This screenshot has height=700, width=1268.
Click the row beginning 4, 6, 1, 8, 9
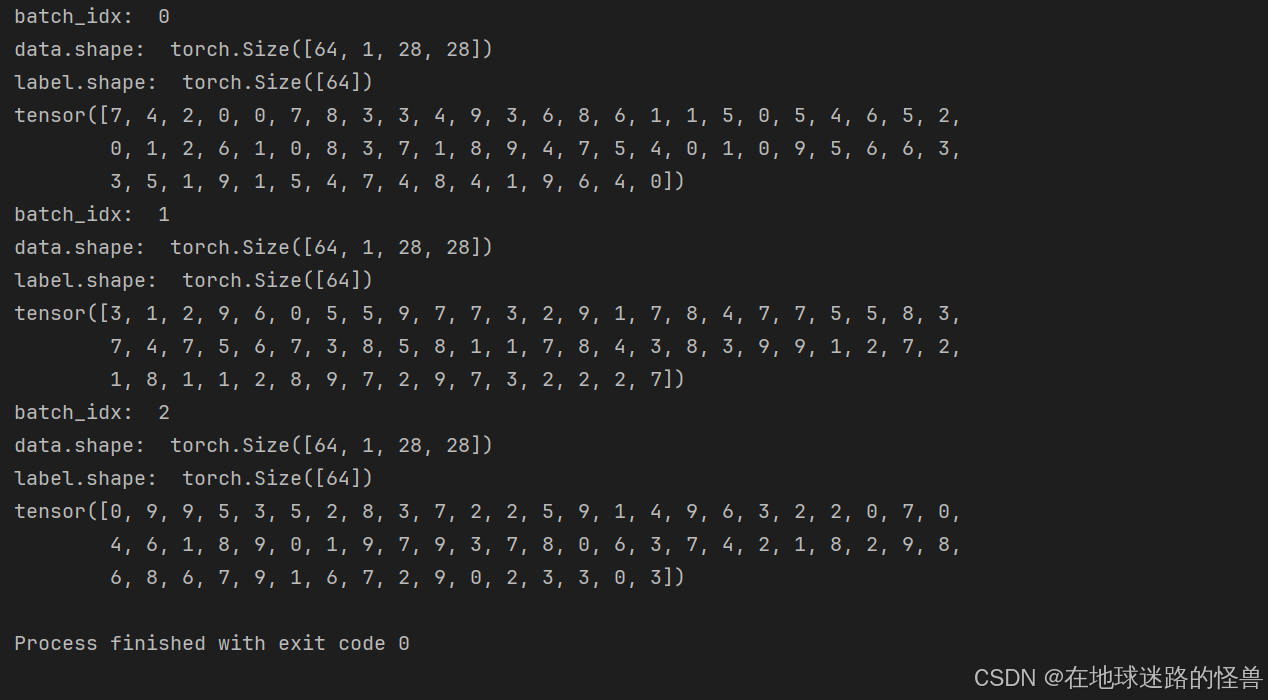[x=536, y=545]
